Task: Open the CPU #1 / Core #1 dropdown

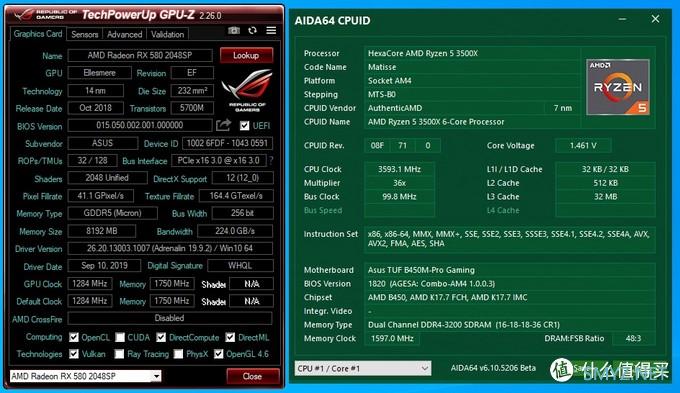Action: (363, 368)
